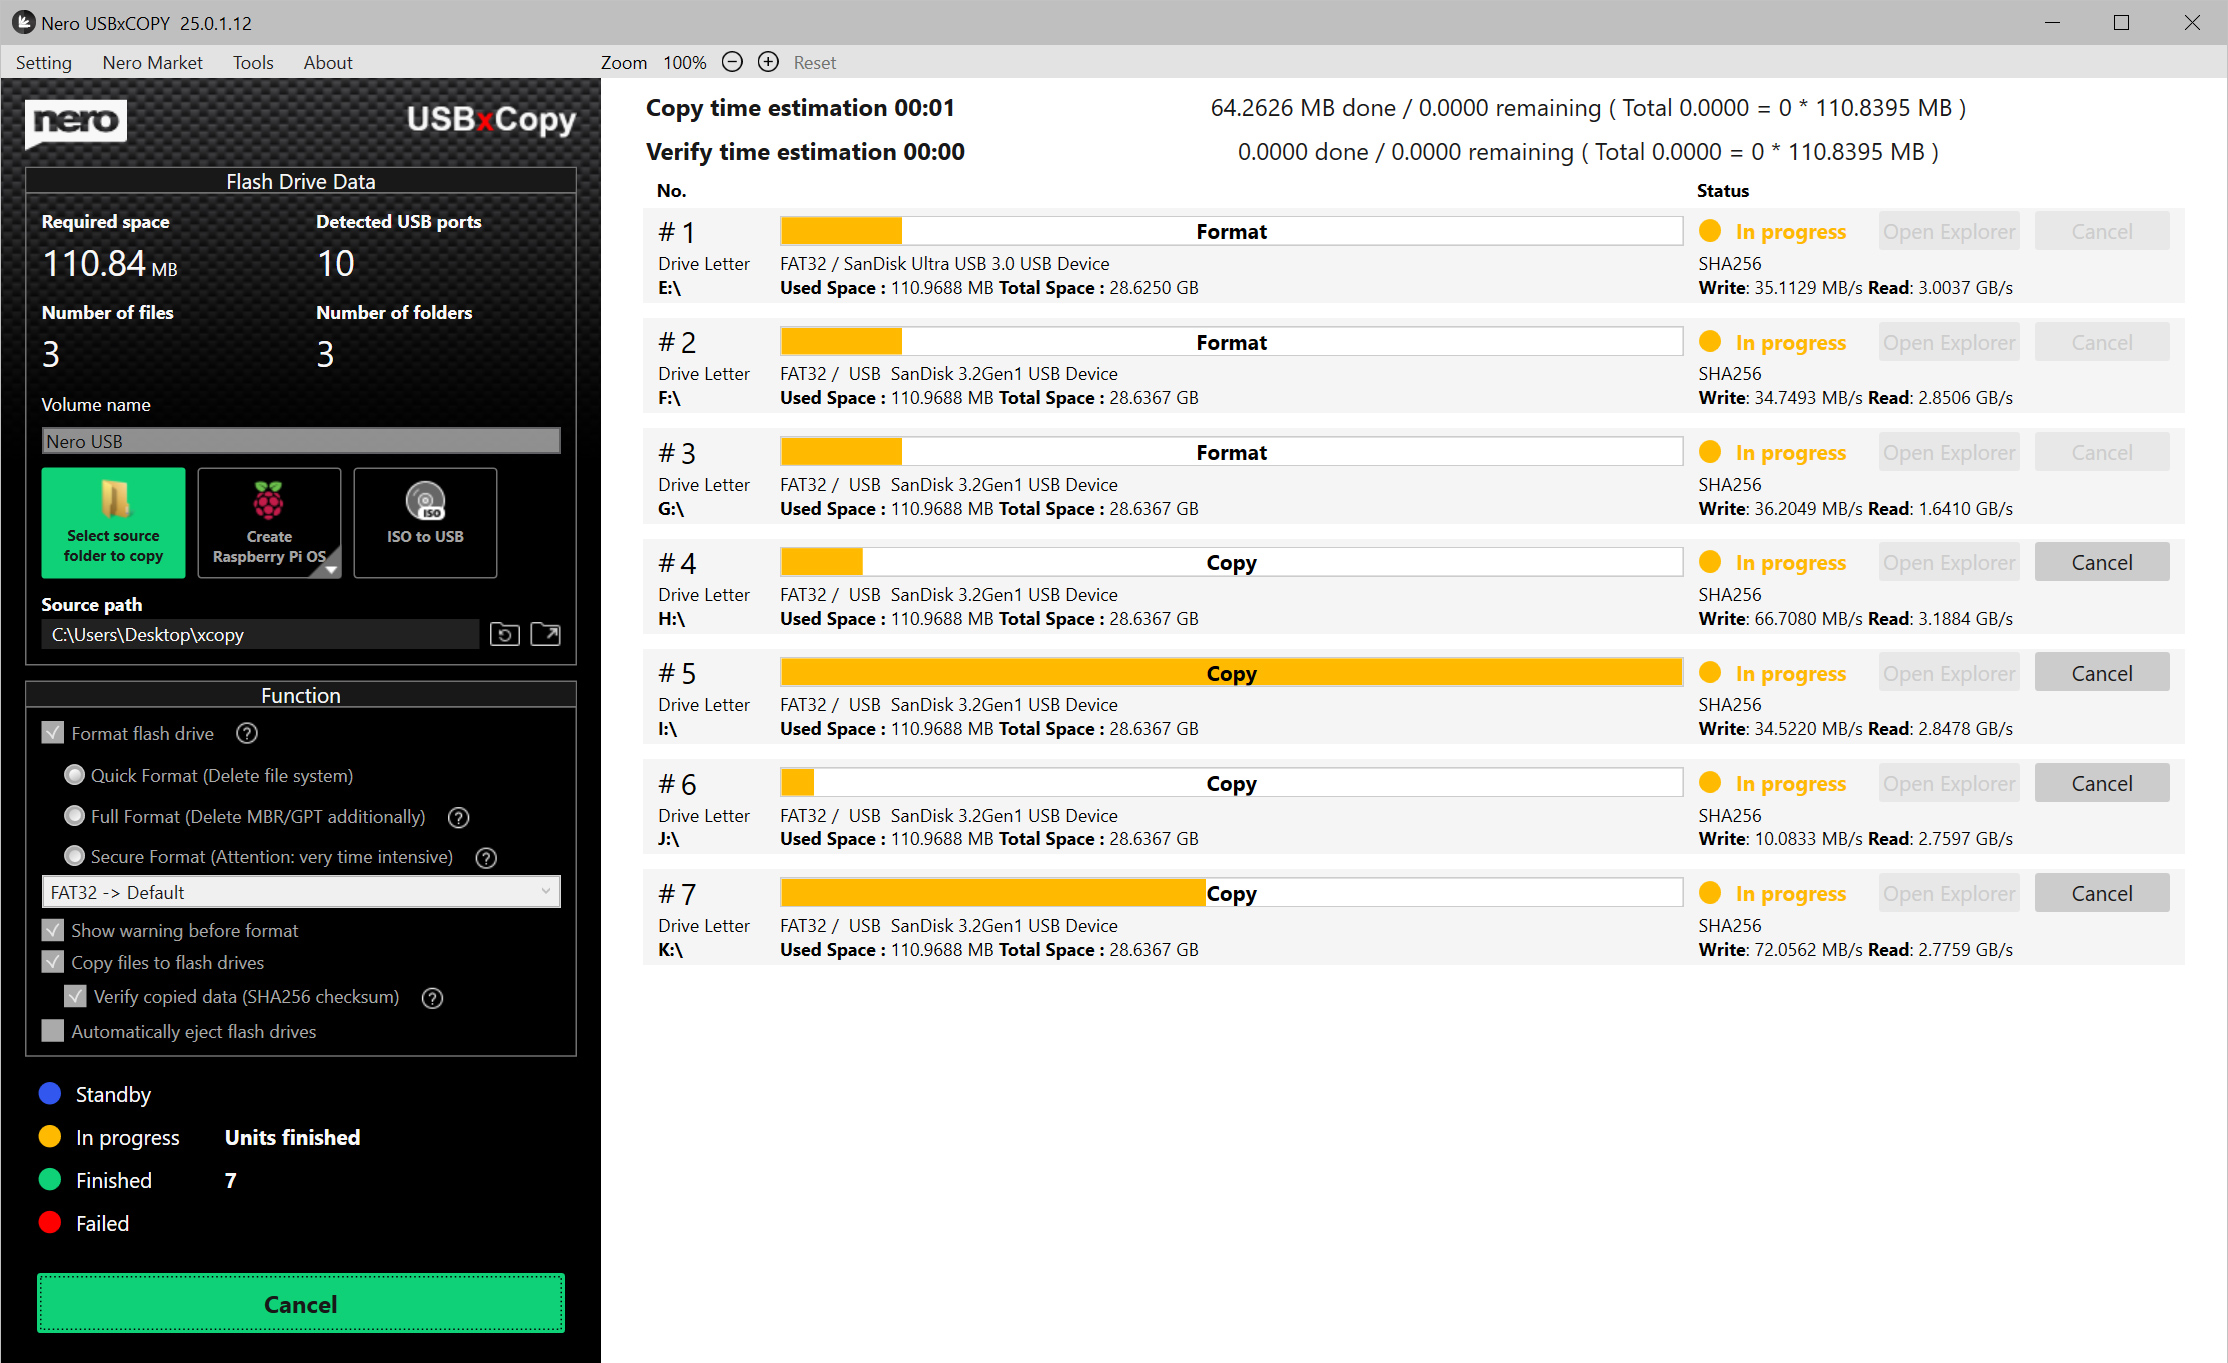This screenshot has height=1363, width=2228.
Task: Cancel copy on drive #6 J:\
Action: click(2102, 783)
